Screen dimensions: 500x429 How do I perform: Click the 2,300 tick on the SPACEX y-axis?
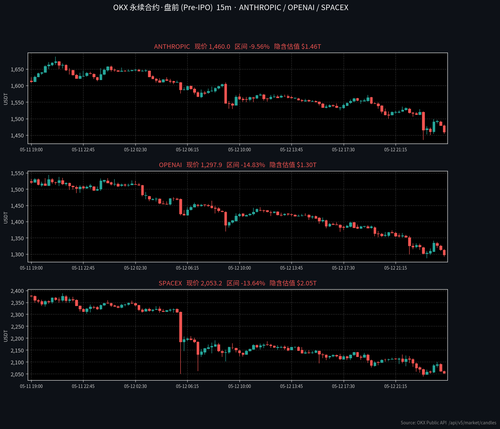pyautogui.click(x=17, y=315)
